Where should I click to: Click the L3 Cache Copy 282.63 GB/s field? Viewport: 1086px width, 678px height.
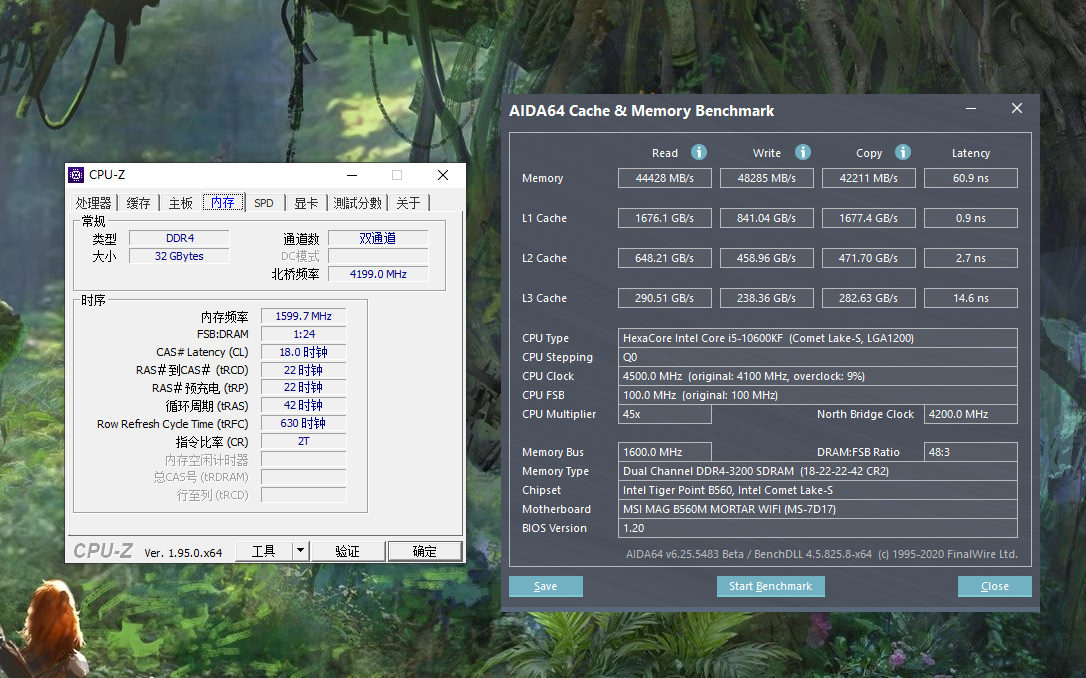coord(869,298)
